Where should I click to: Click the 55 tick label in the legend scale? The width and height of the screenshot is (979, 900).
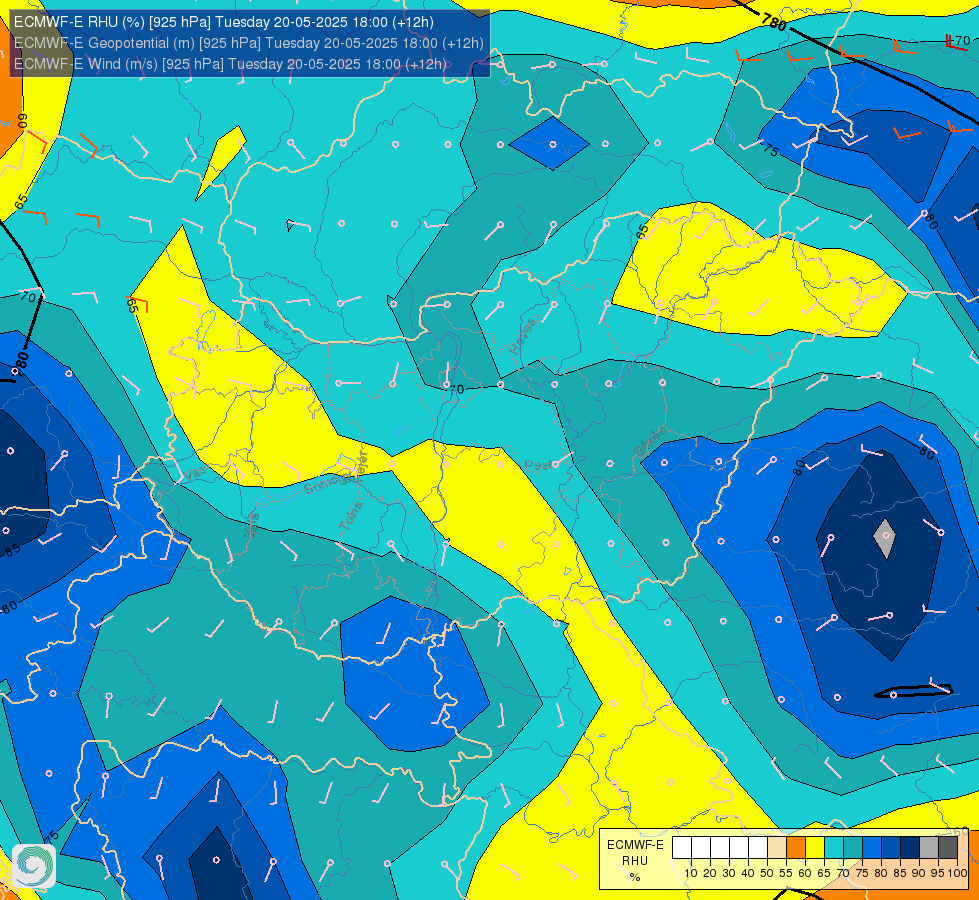786,873
